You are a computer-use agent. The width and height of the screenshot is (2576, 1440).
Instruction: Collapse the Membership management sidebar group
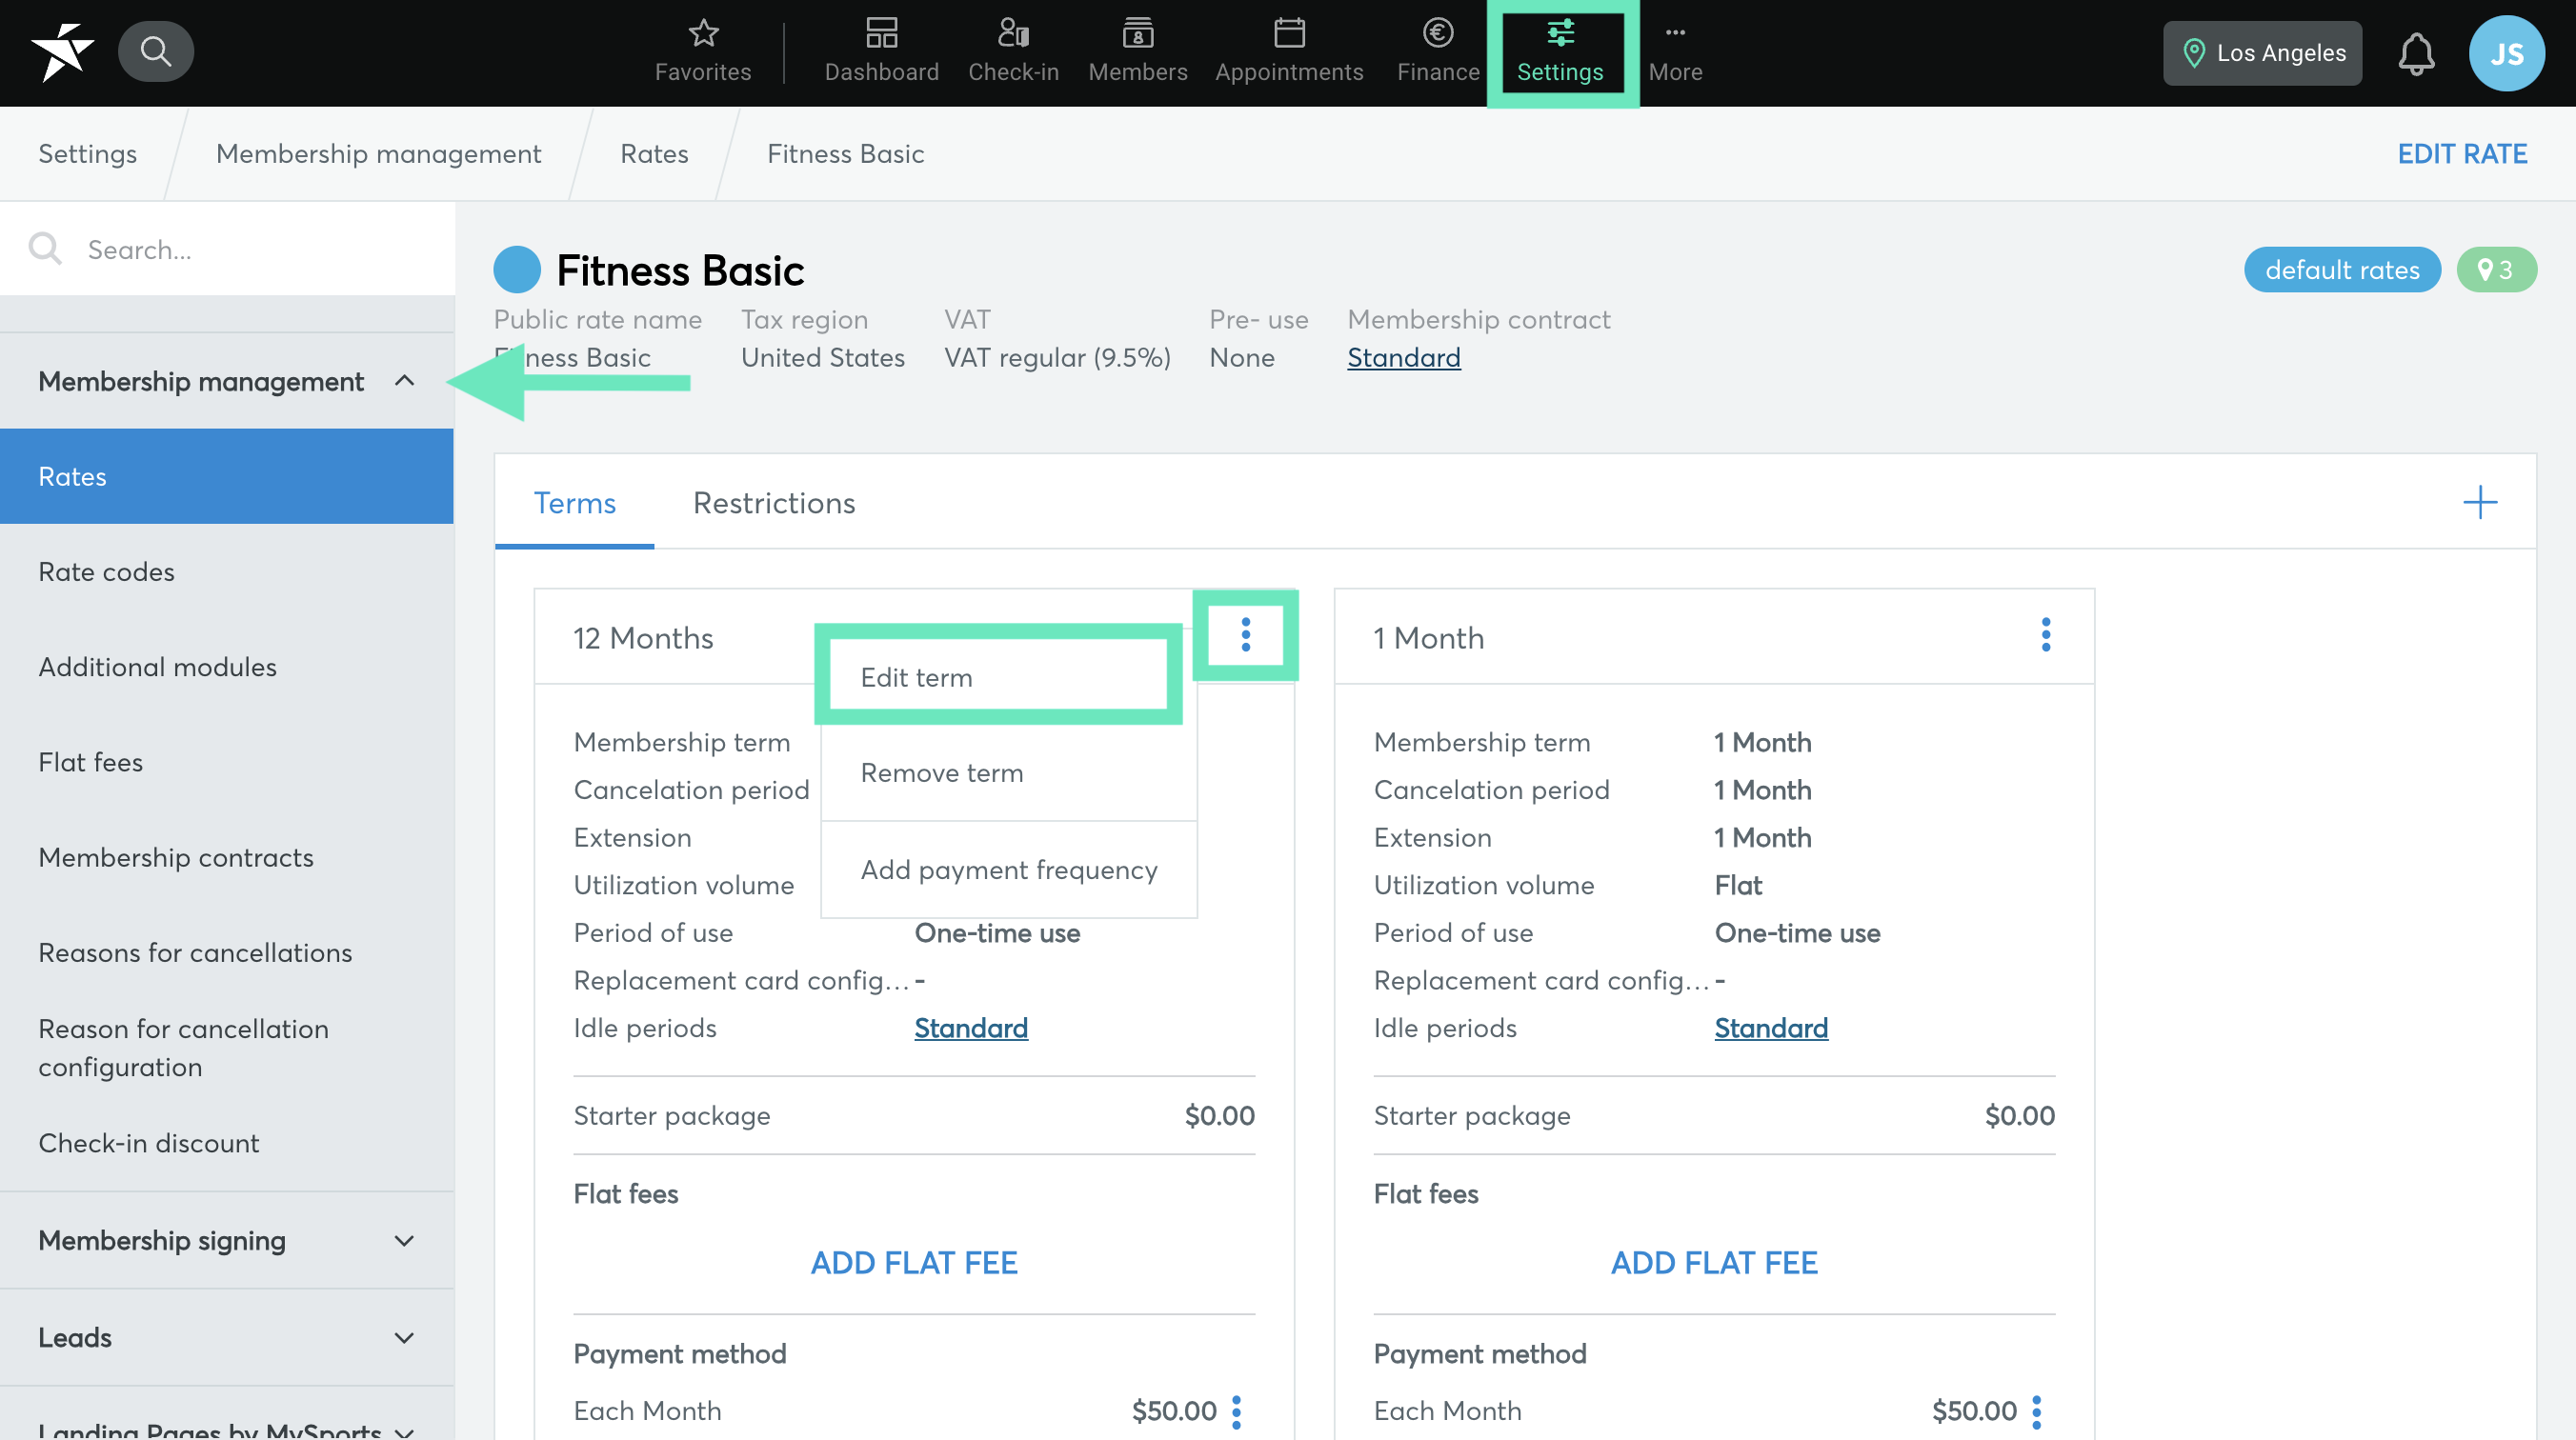tap(226, 381)
